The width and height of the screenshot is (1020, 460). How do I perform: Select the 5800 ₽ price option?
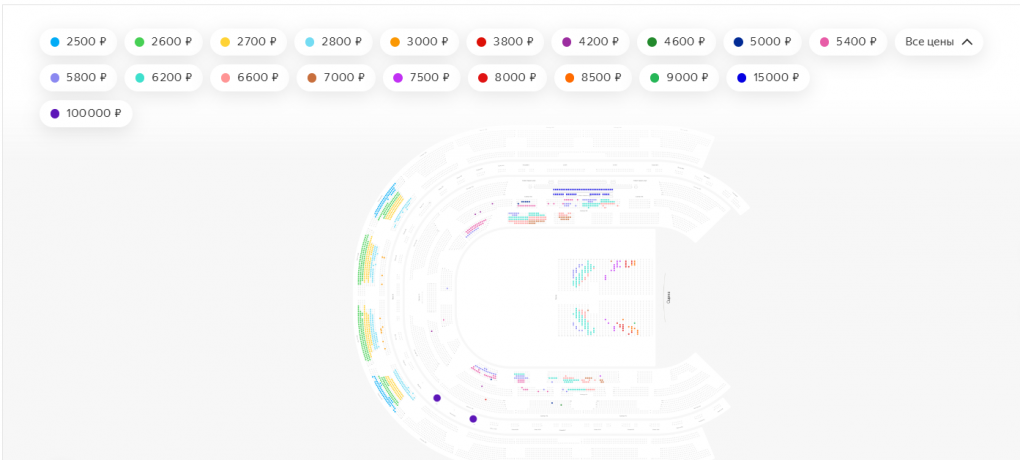coord(77,78)
